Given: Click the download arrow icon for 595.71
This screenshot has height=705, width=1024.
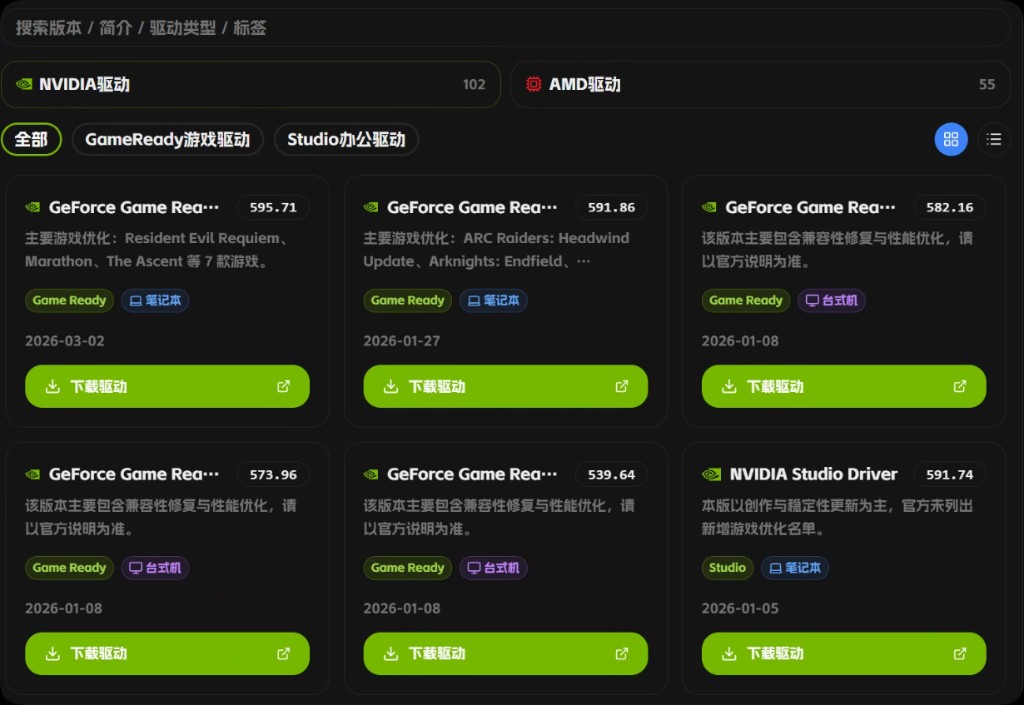Looking at the screenshot, I should point(53,386).
